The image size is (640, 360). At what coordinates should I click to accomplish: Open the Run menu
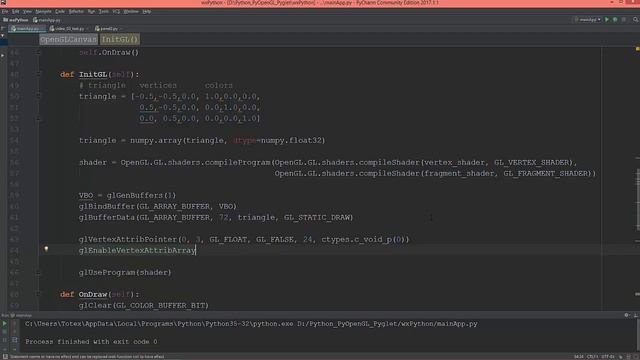point(91,11)
